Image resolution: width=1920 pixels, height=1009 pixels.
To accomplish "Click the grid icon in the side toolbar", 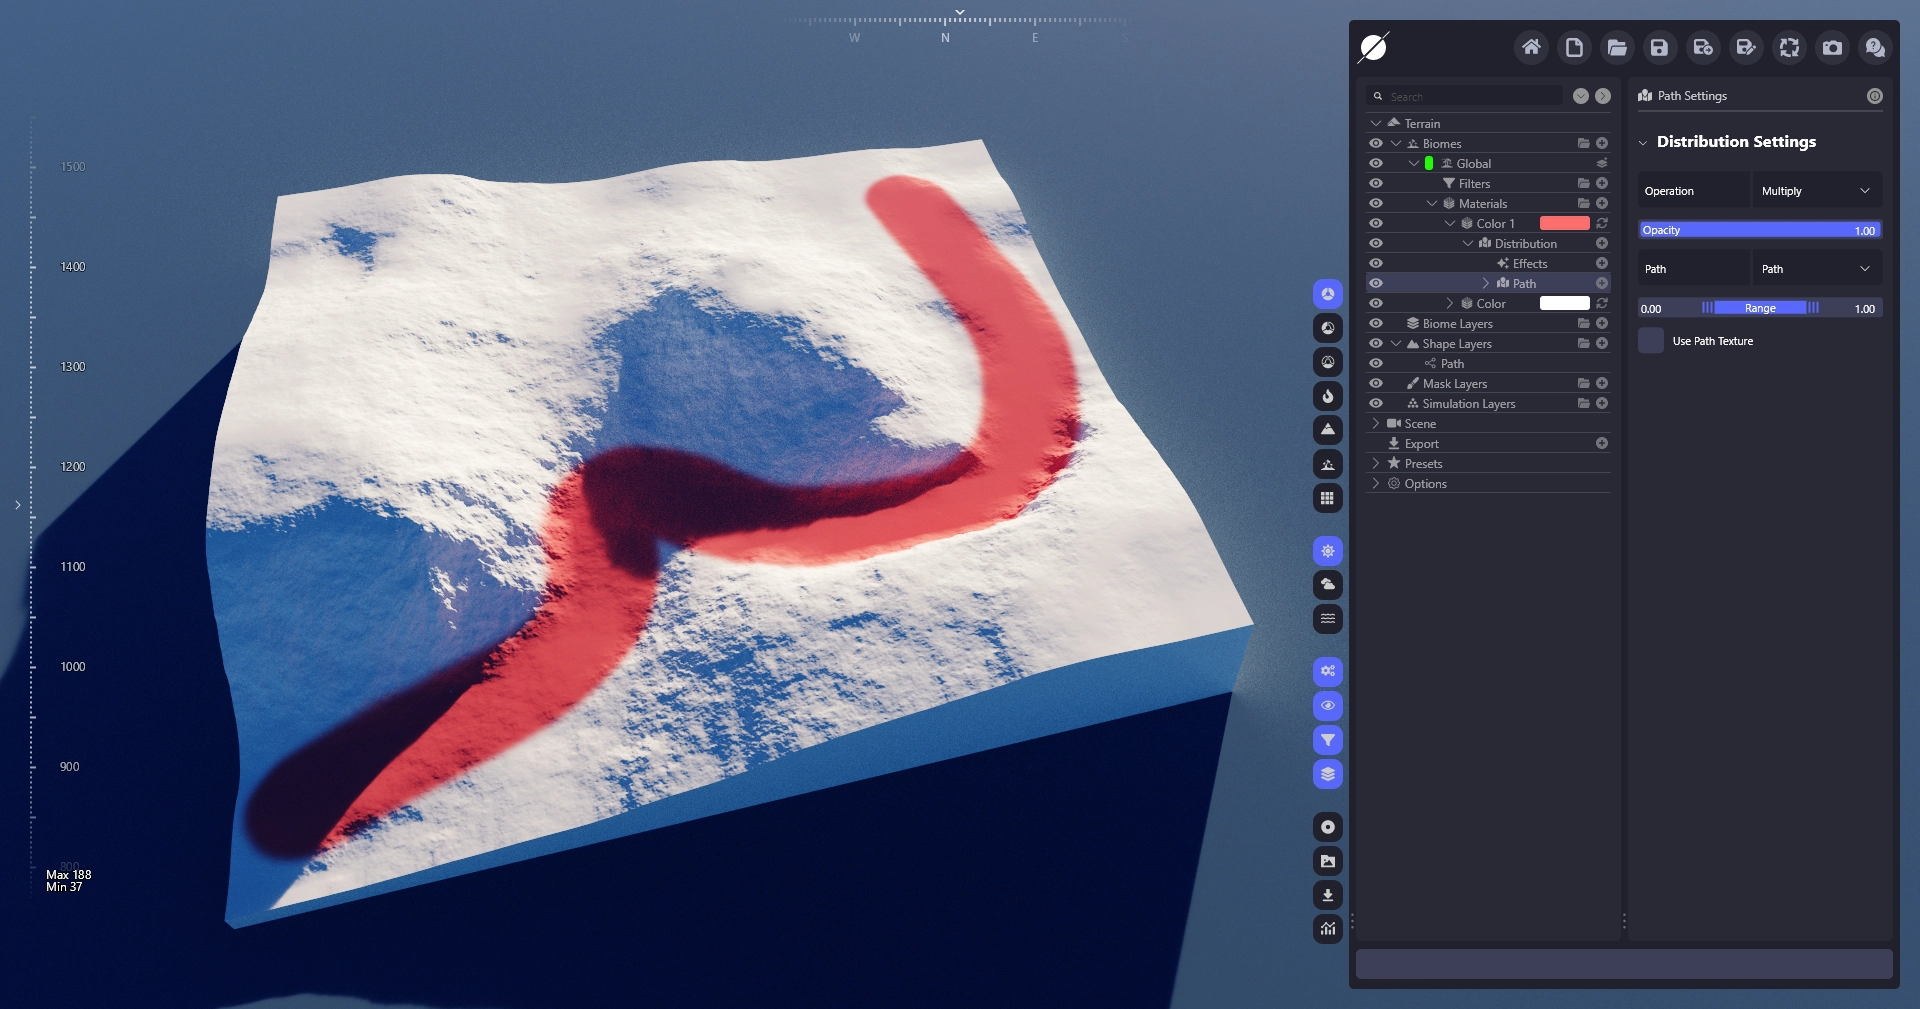I will (1328, 498).
